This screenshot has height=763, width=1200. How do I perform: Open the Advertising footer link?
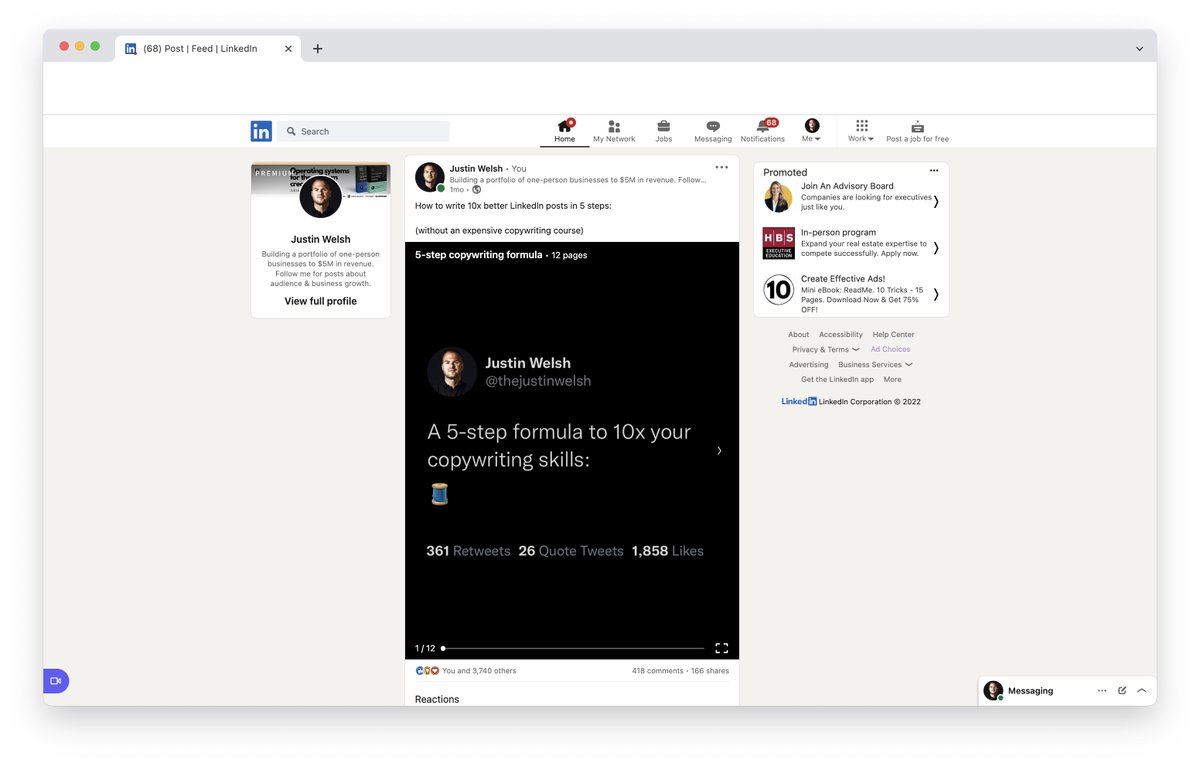click(x=808, y=365)
